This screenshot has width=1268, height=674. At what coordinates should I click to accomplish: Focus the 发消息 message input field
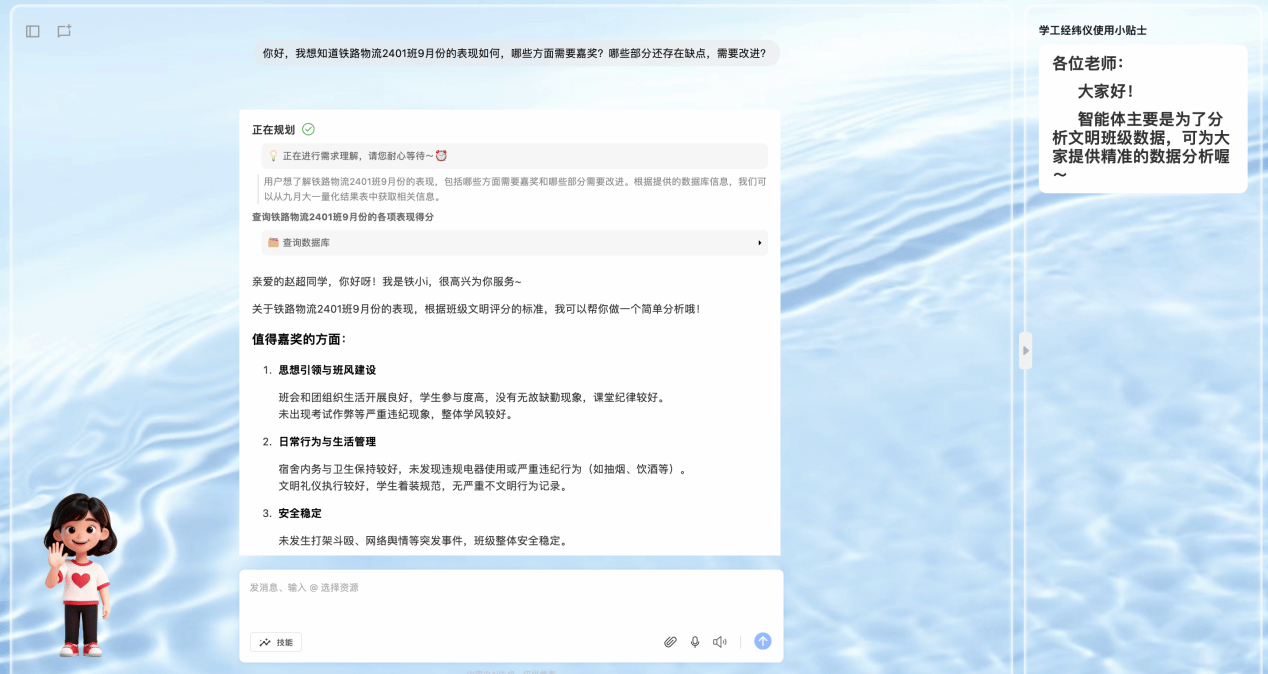coord(510,598)
